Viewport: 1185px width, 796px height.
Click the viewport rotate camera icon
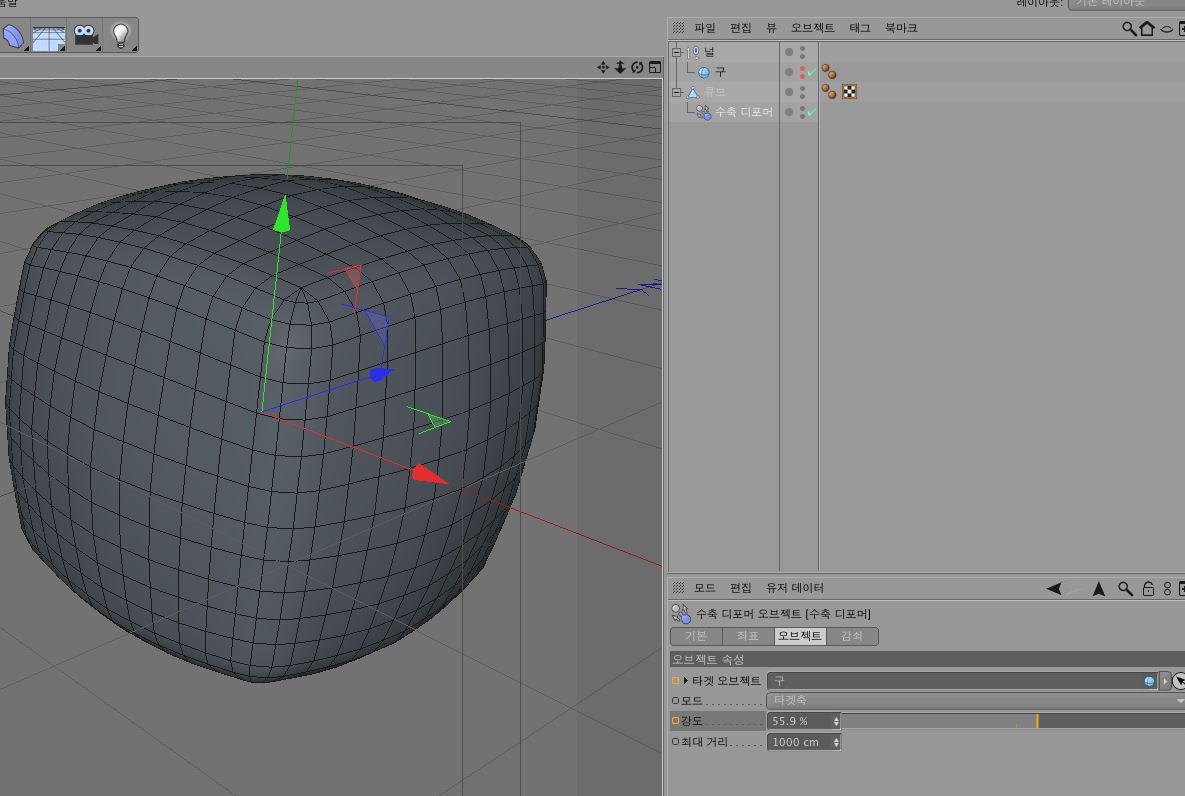click(637, 67)
